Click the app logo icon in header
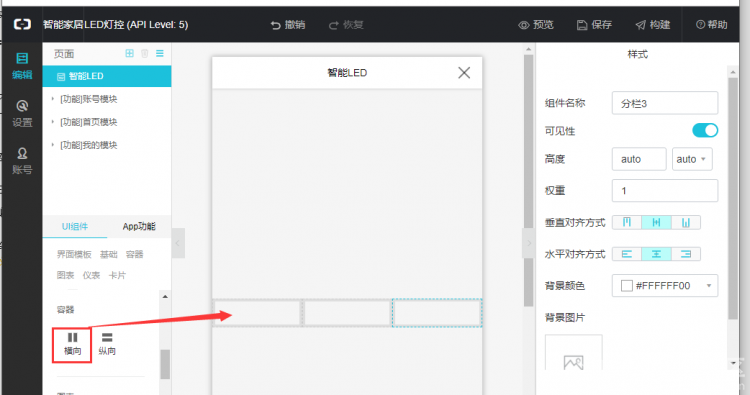Image resolution: width=750 pixels, height=395 pixels. point(22,24)
